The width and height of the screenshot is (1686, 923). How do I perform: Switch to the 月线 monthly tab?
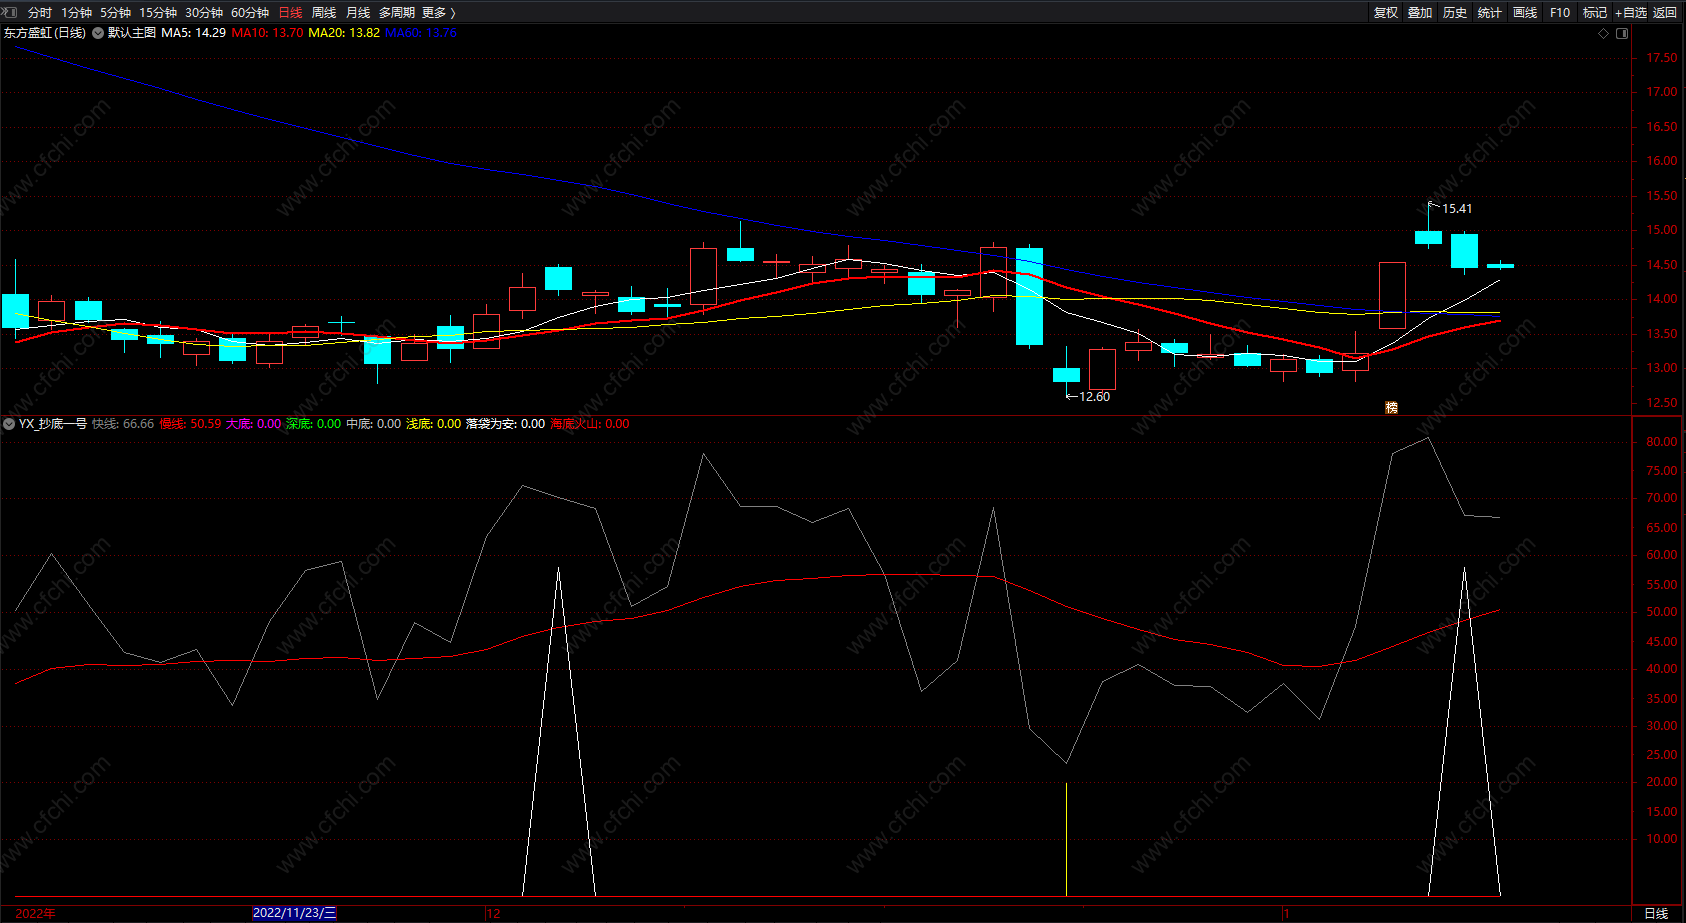(358, 13)
